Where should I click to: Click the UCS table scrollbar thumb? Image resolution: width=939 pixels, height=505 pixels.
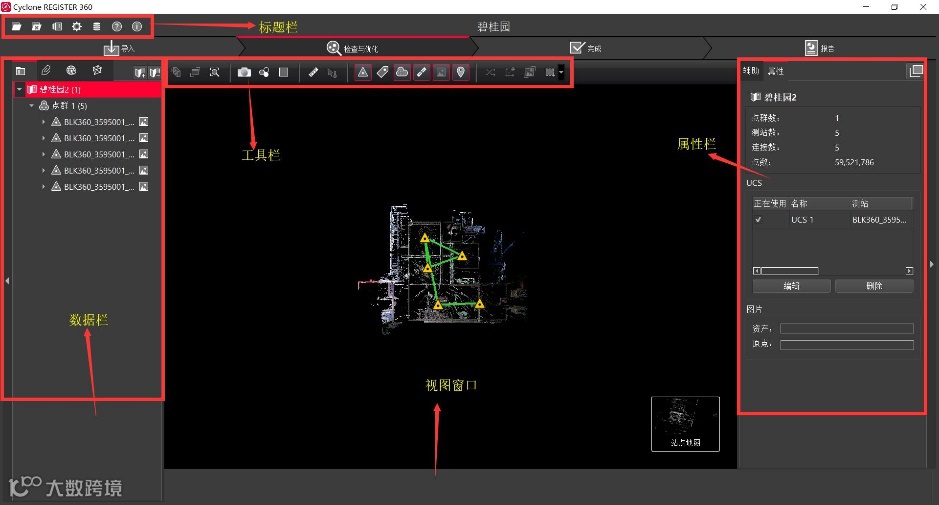(x=790, y=271)
